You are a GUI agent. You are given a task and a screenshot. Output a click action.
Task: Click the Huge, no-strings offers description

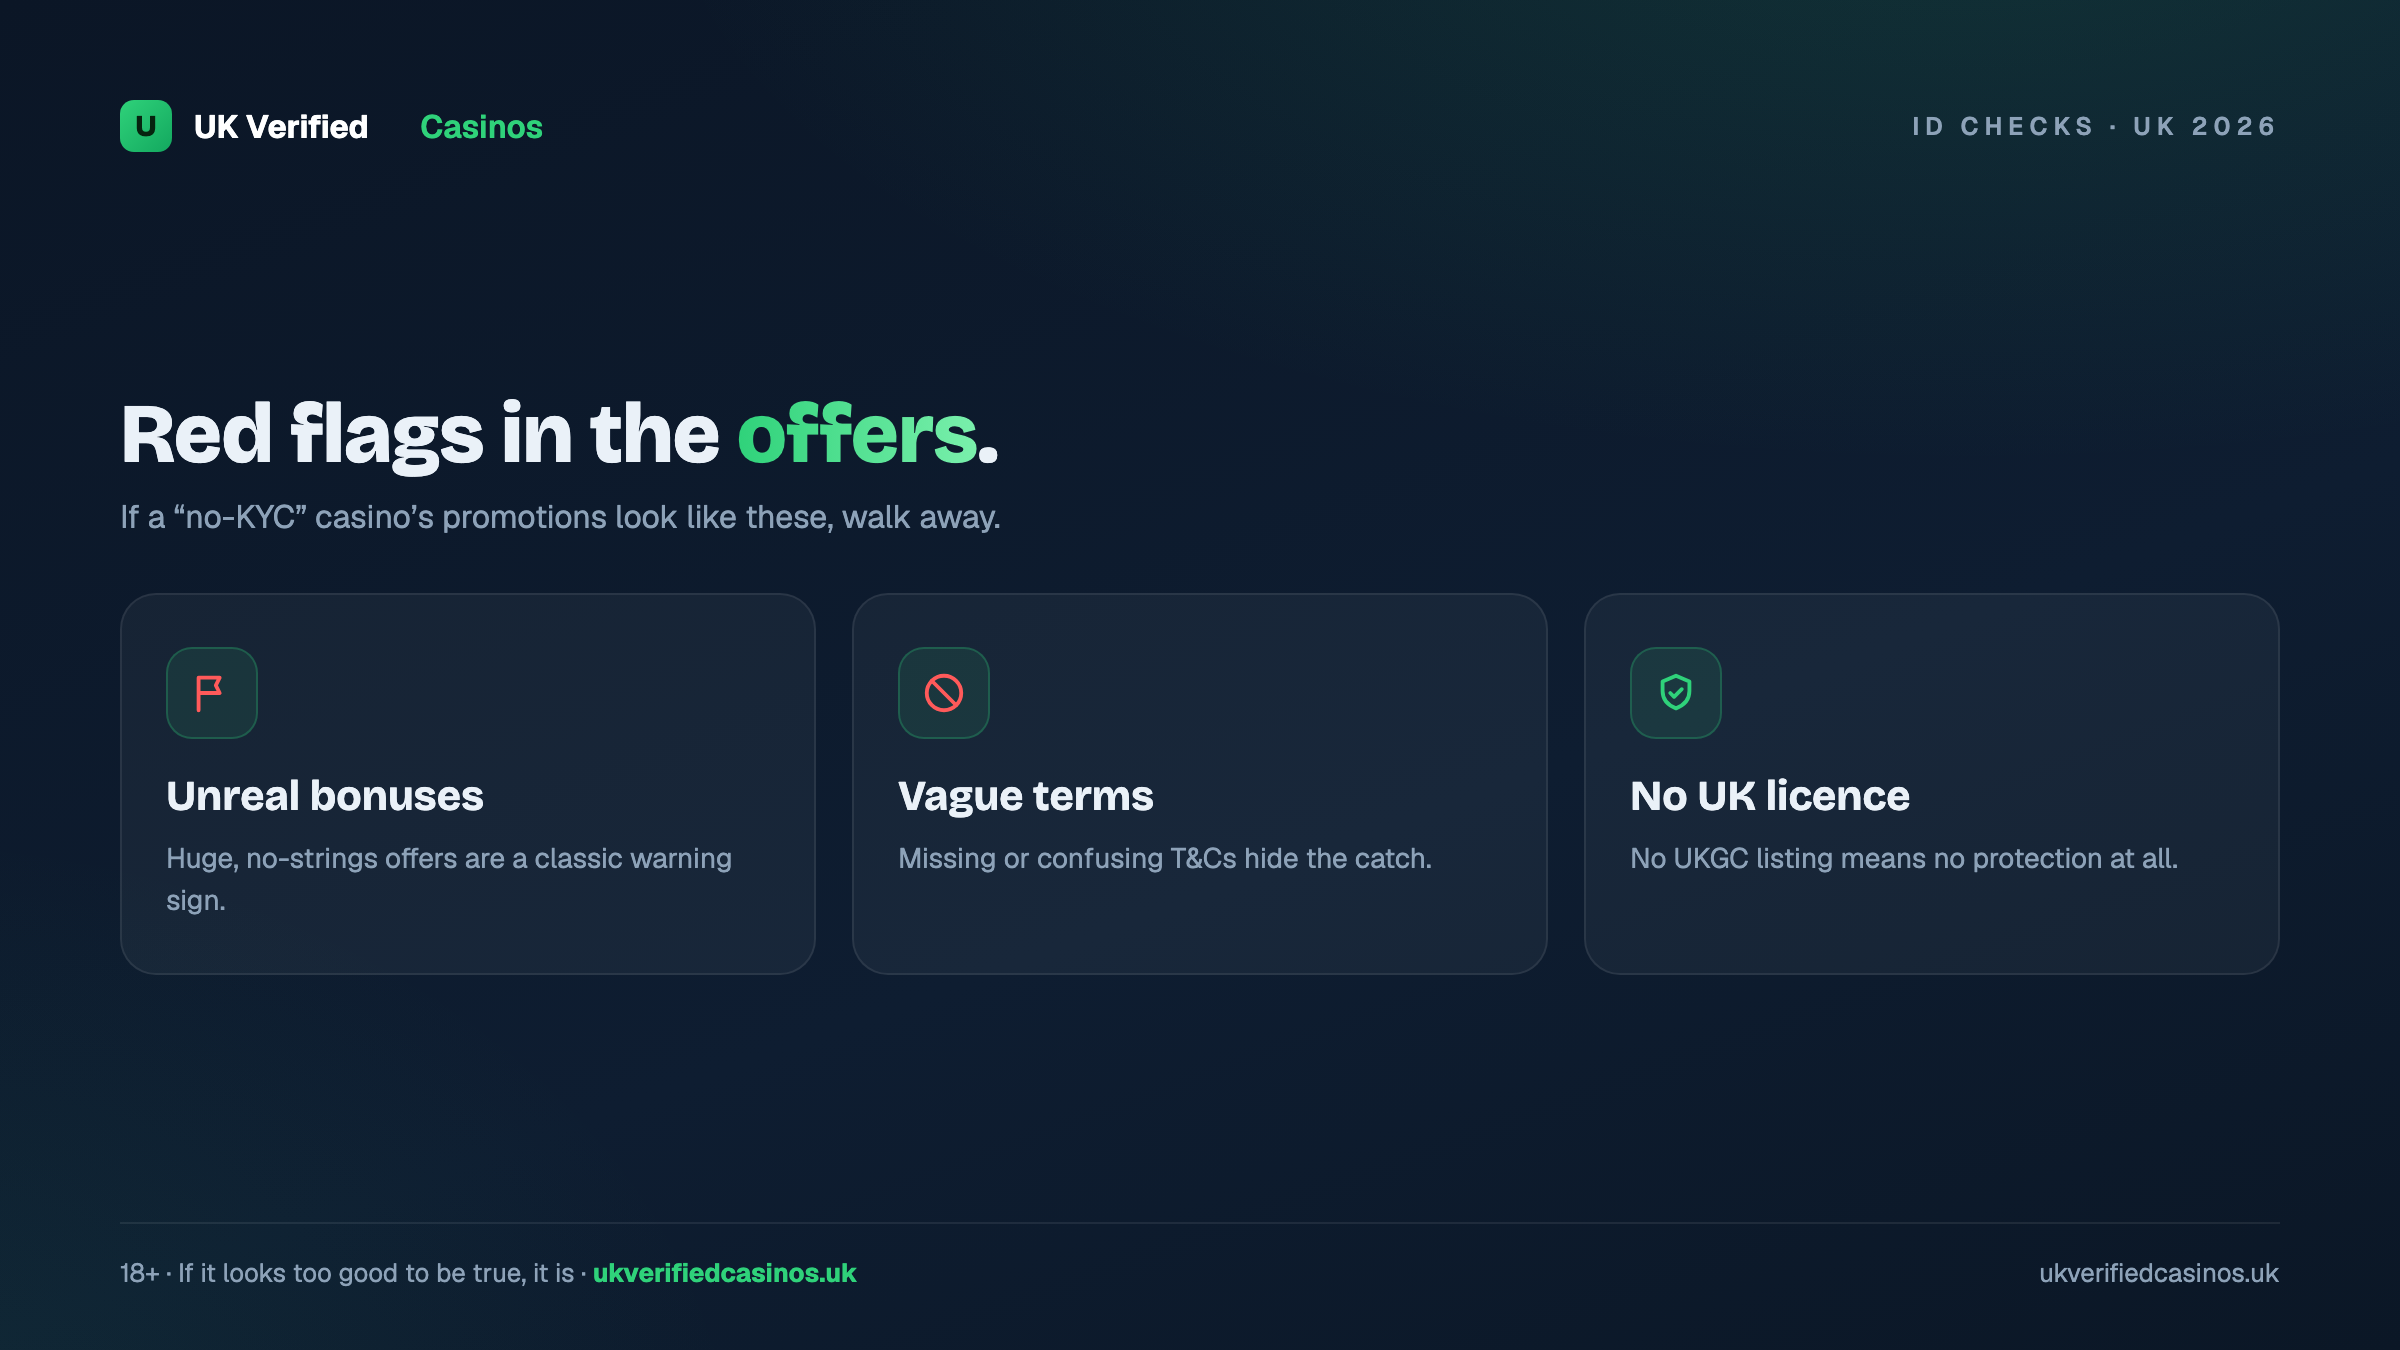tap(449, 879)
